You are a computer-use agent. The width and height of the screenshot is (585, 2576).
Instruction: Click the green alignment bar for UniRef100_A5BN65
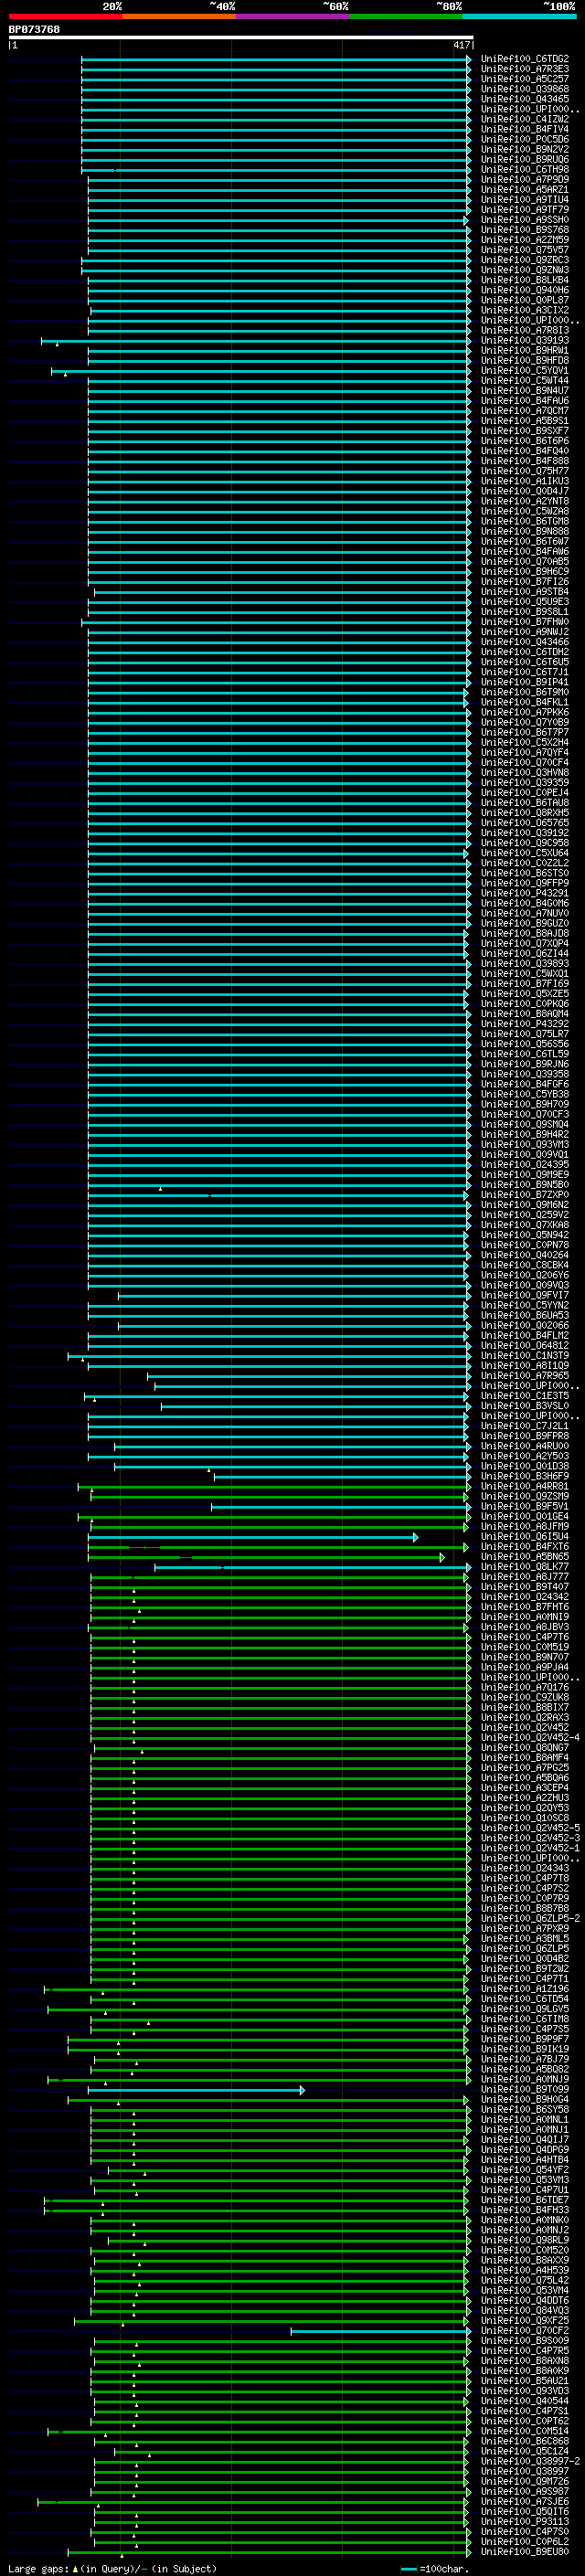pos(266,1557)
